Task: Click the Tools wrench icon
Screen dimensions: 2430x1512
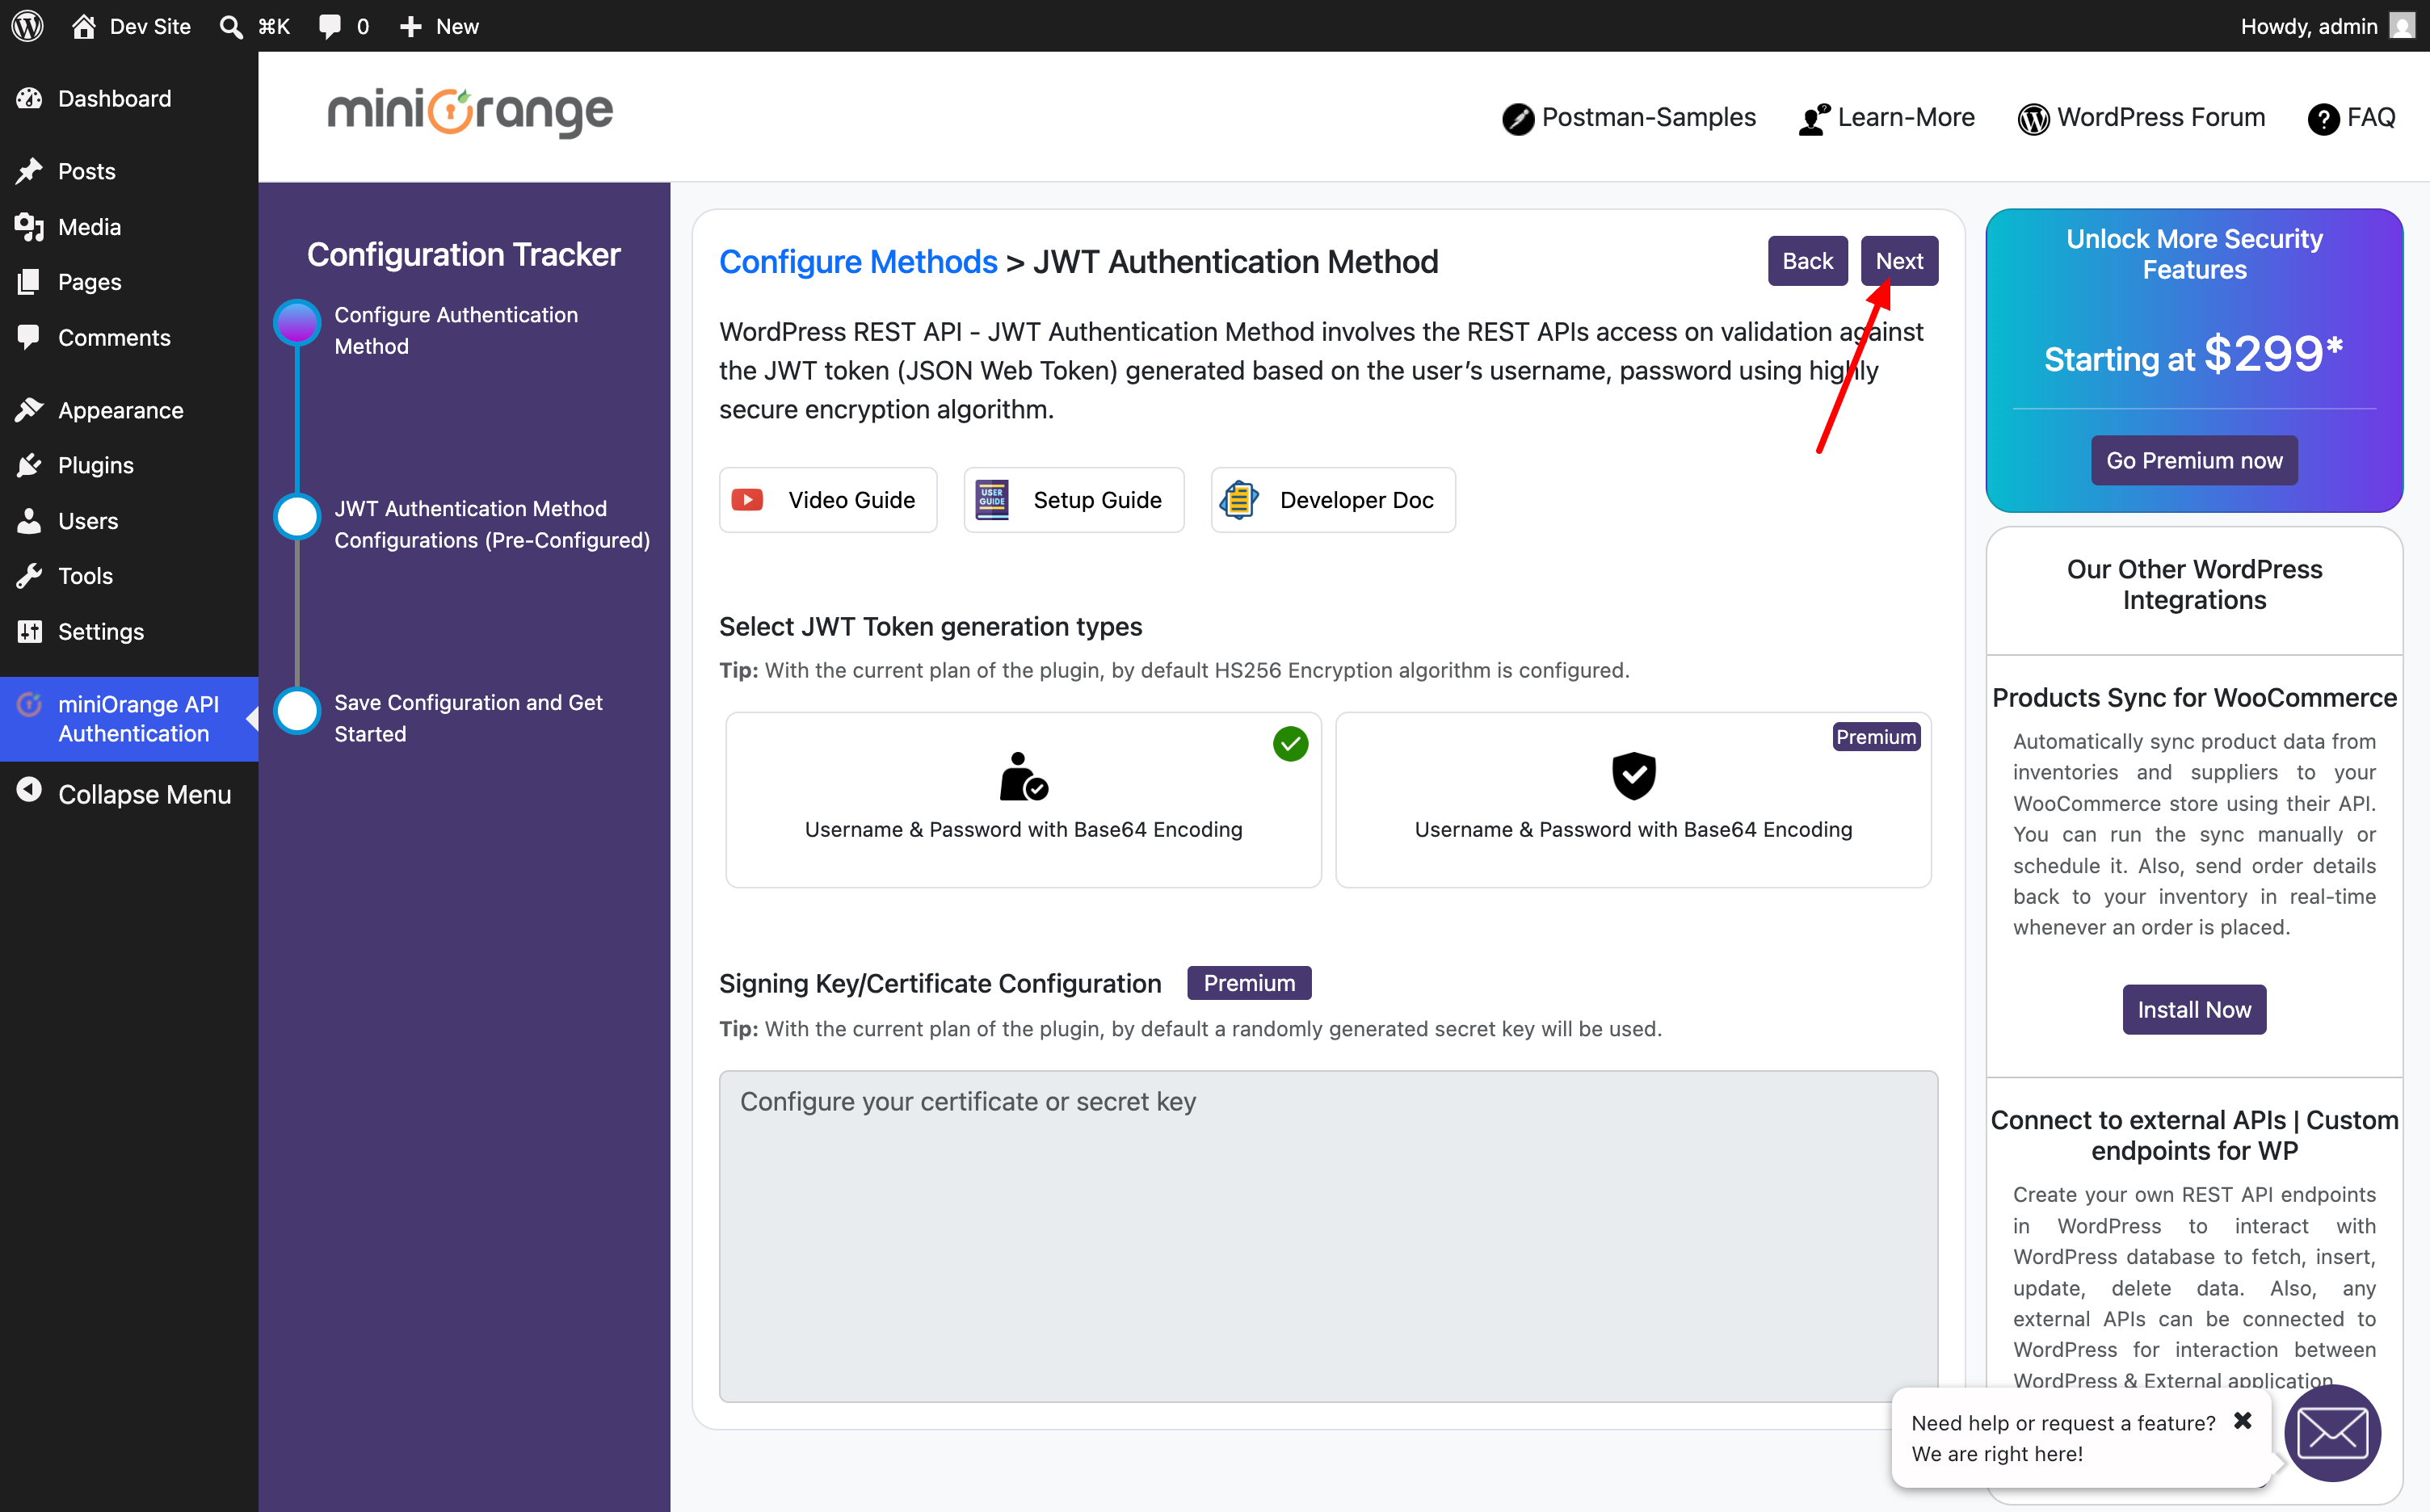Action: (x=29, y=576)
